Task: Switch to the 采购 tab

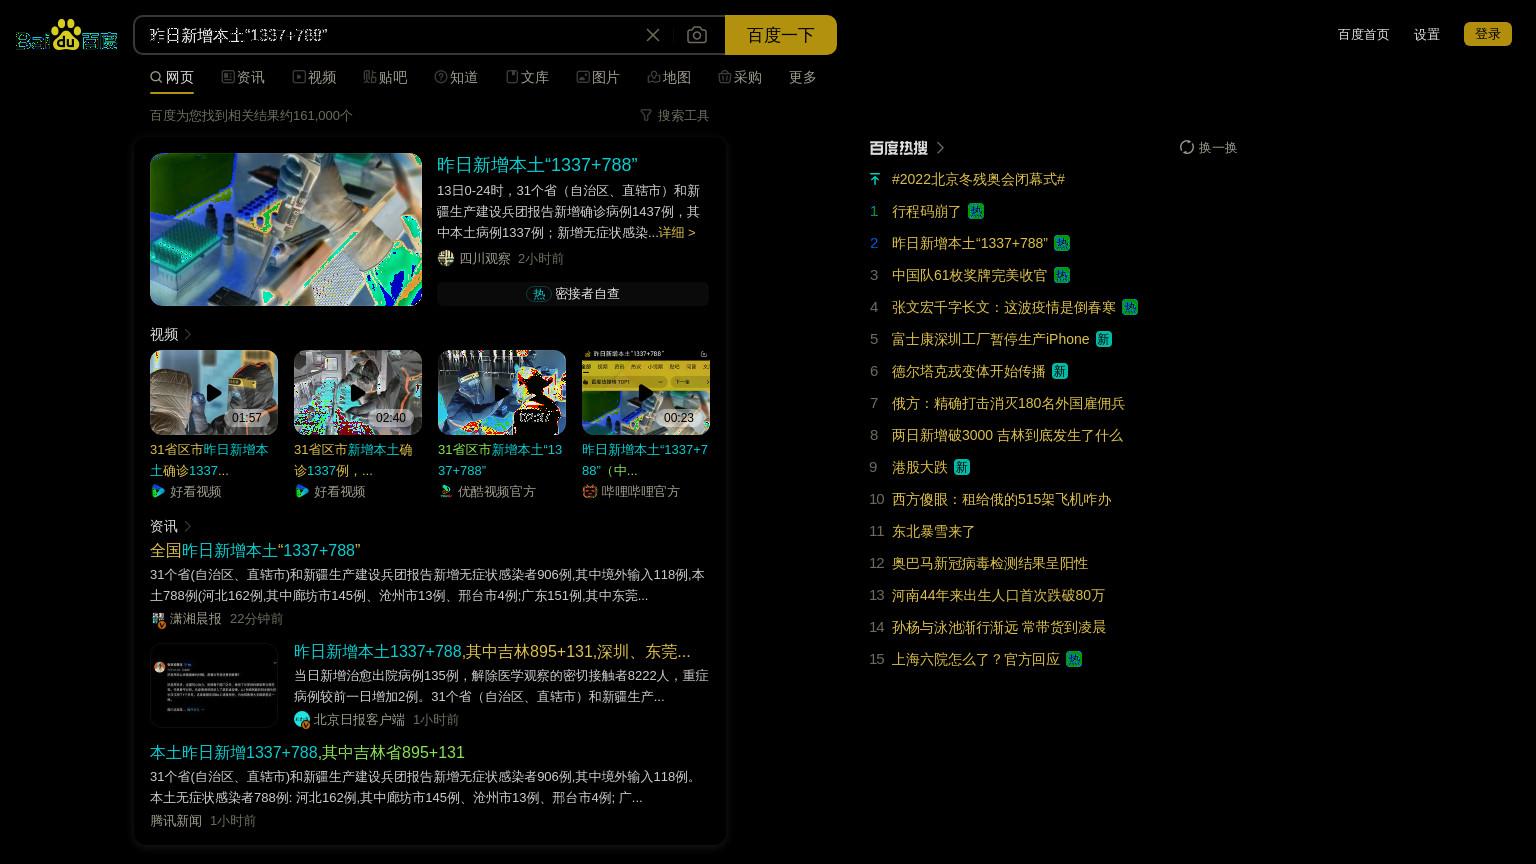Action: (x=740, y=77)
